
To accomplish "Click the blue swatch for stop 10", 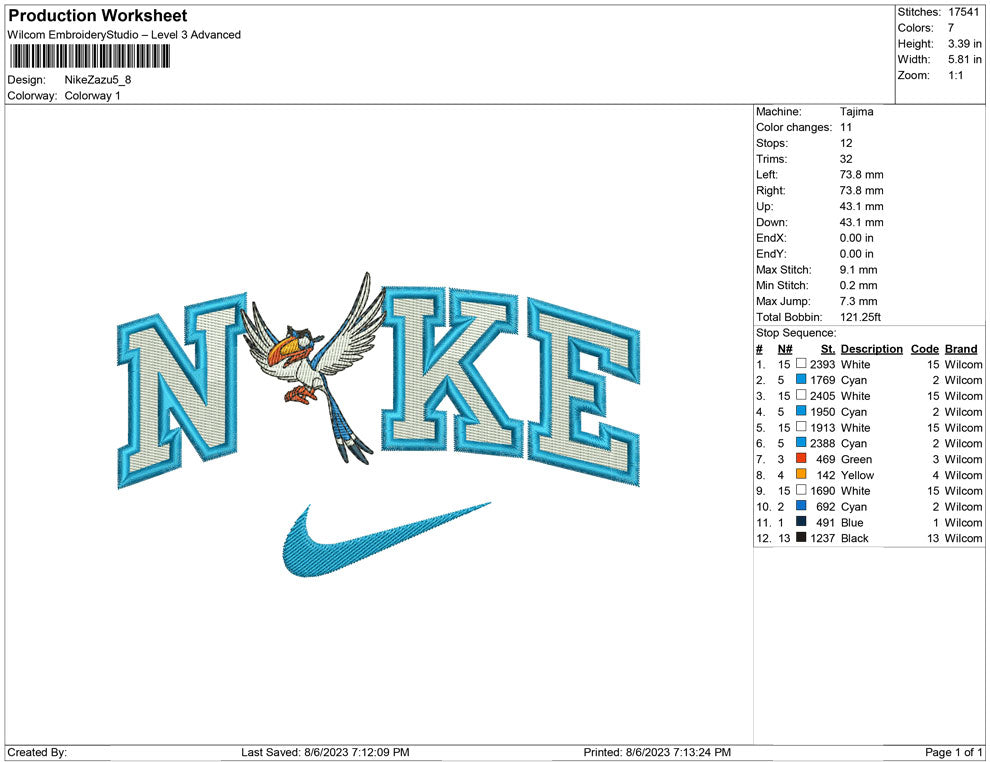I will (x=801, y=506).
